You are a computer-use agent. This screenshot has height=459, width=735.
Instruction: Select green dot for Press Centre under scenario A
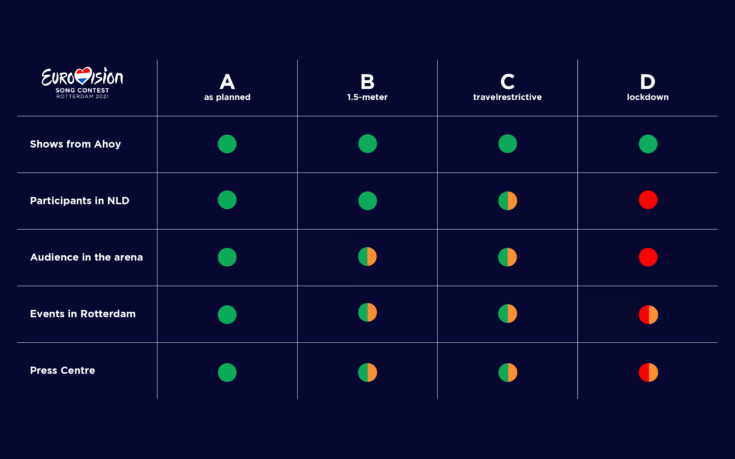227,372
